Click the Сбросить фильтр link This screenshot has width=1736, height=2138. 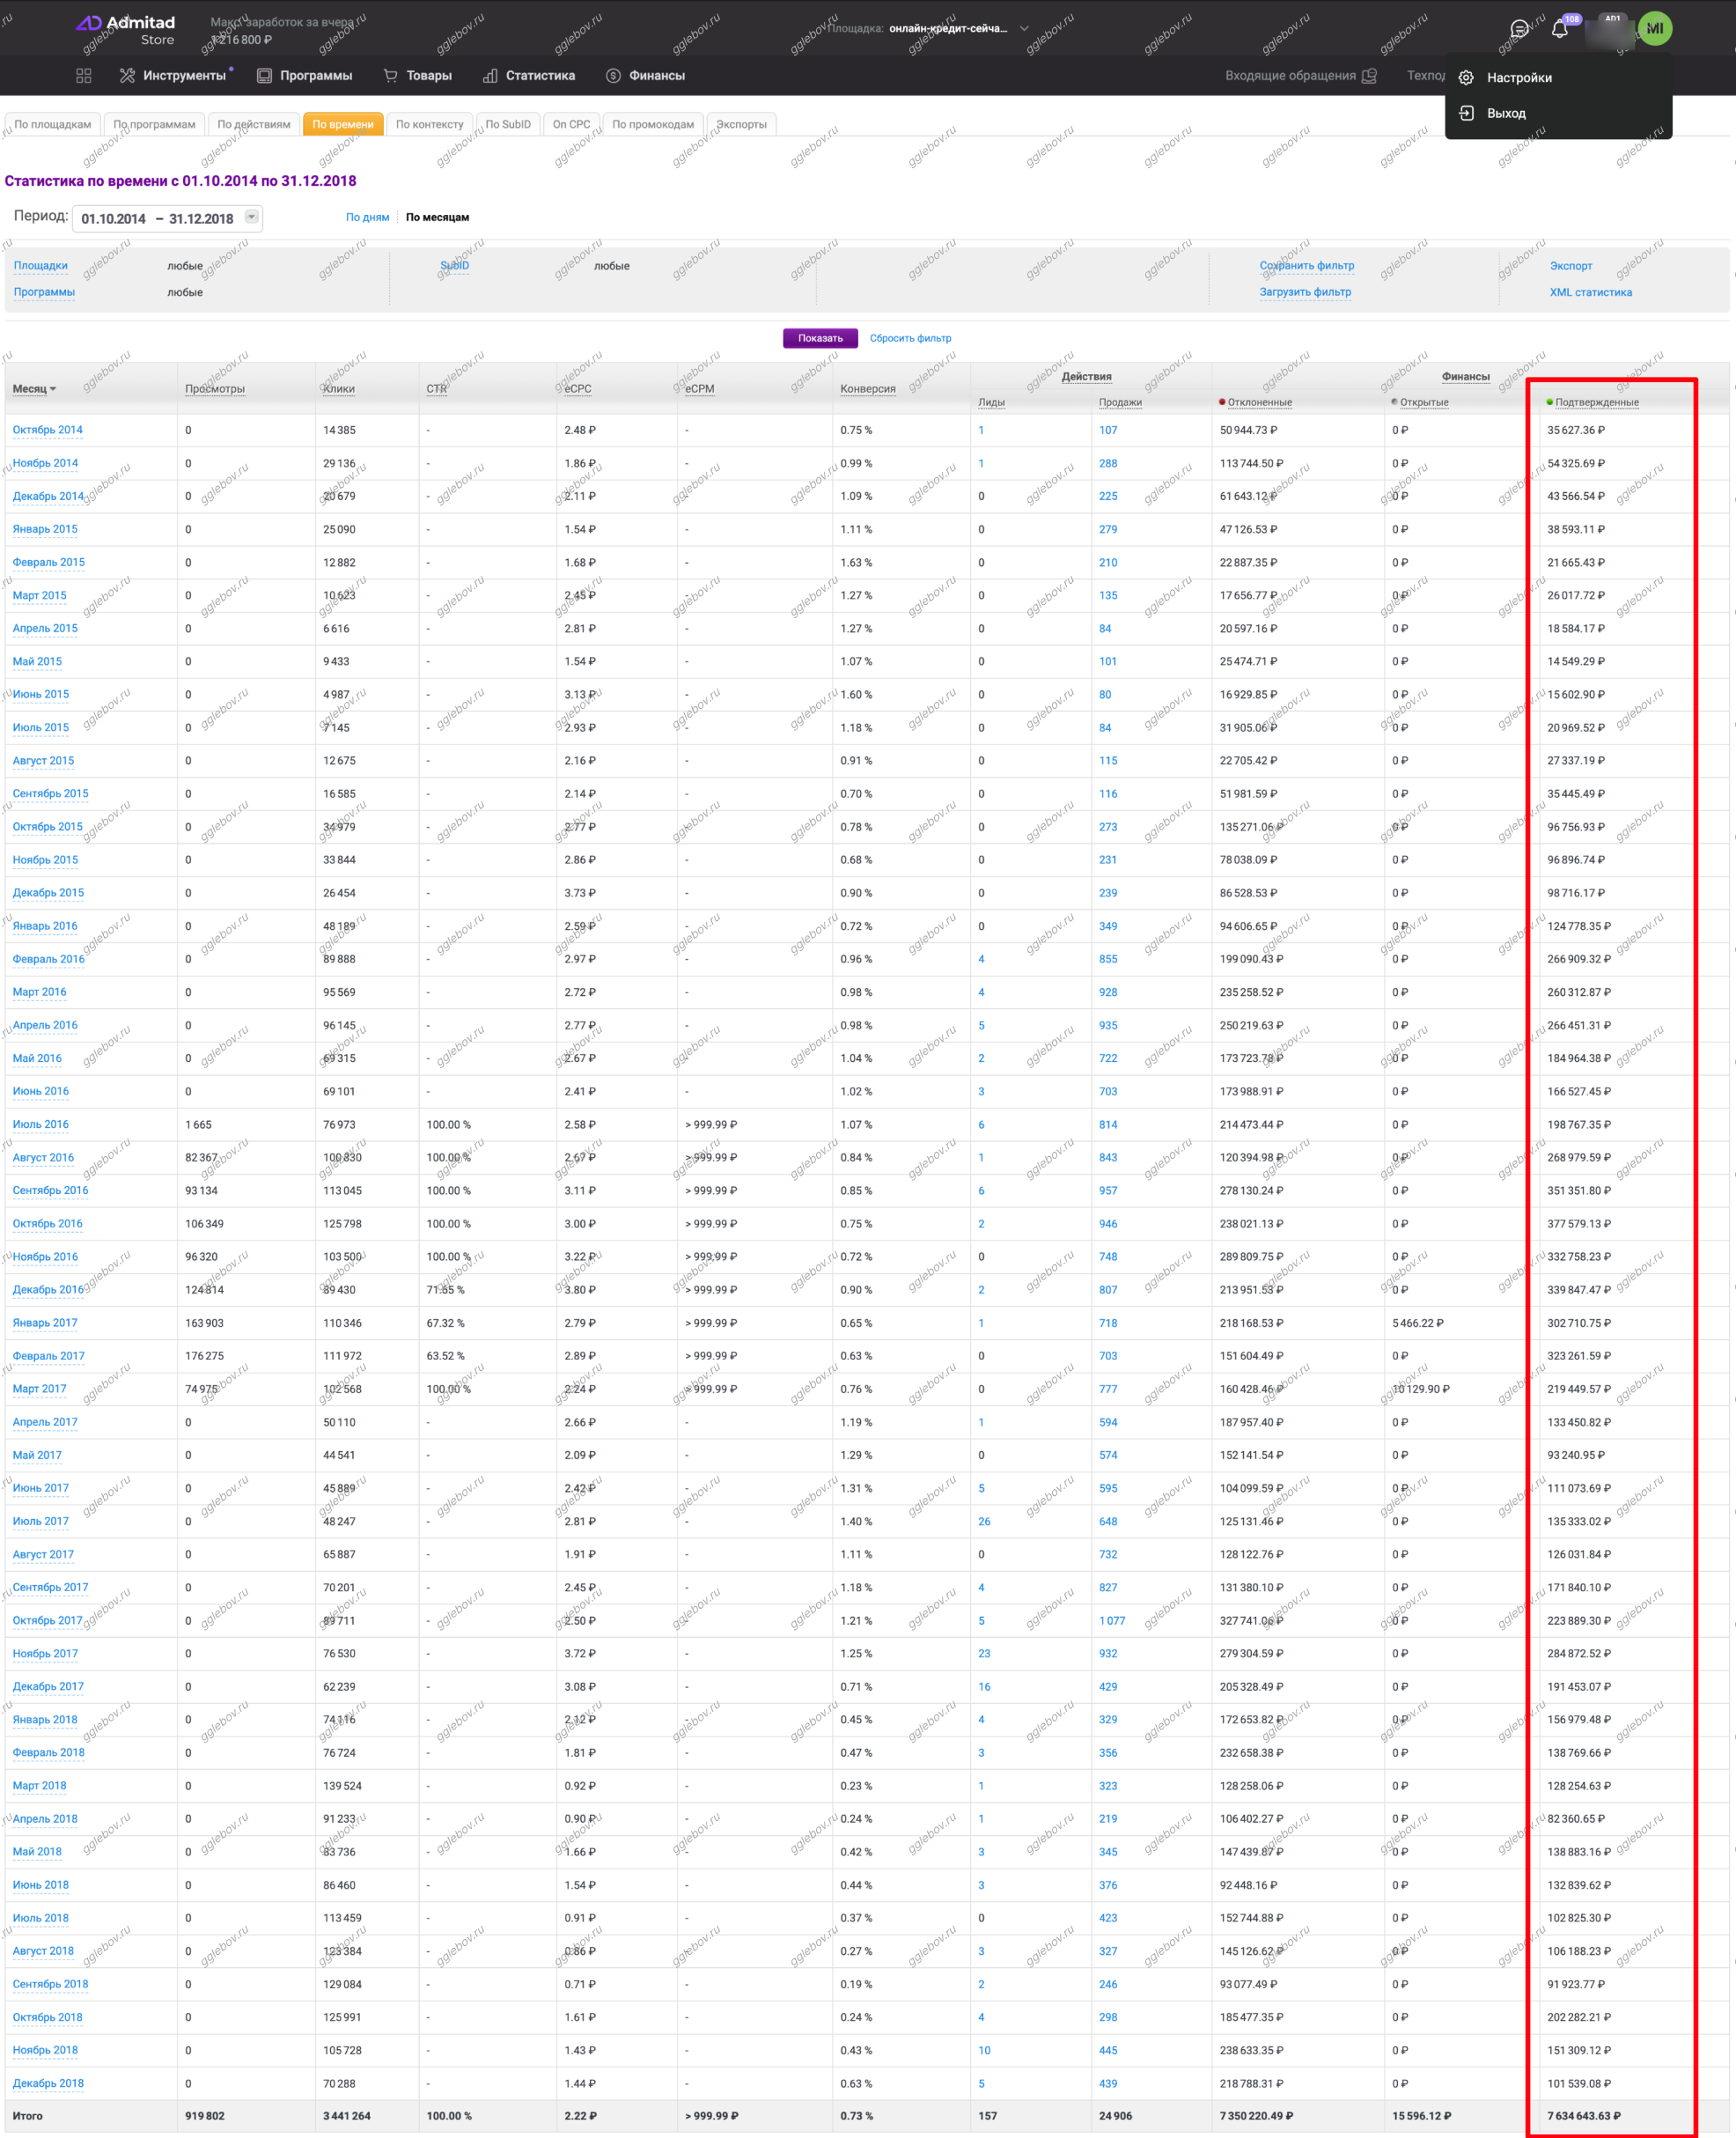tap(910, 339)
